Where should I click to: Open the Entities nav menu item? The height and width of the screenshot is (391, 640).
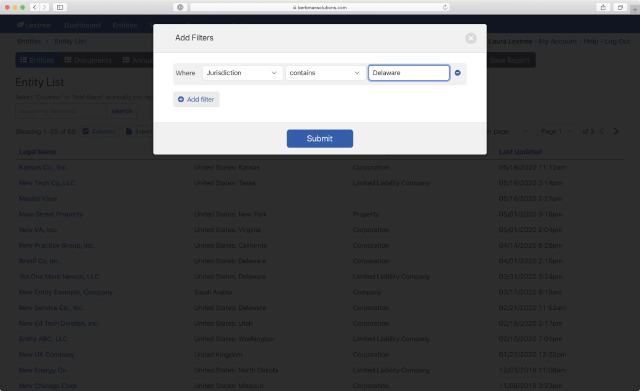(x=124, y=25)
